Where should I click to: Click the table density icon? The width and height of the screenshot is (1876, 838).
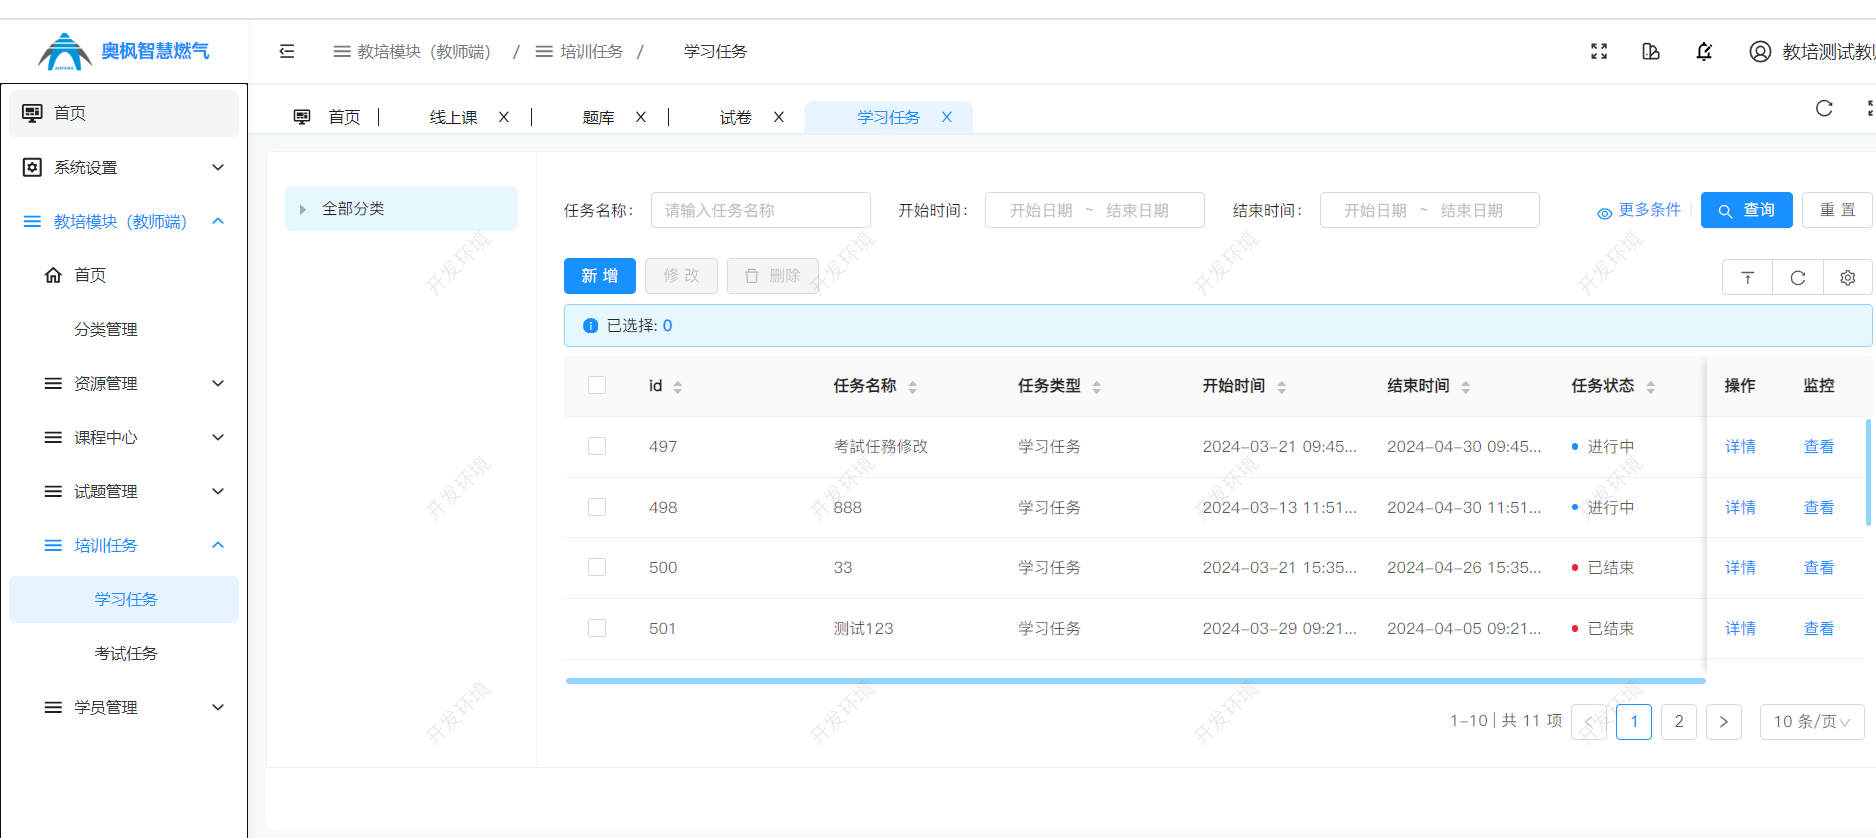coord(1748,277)
